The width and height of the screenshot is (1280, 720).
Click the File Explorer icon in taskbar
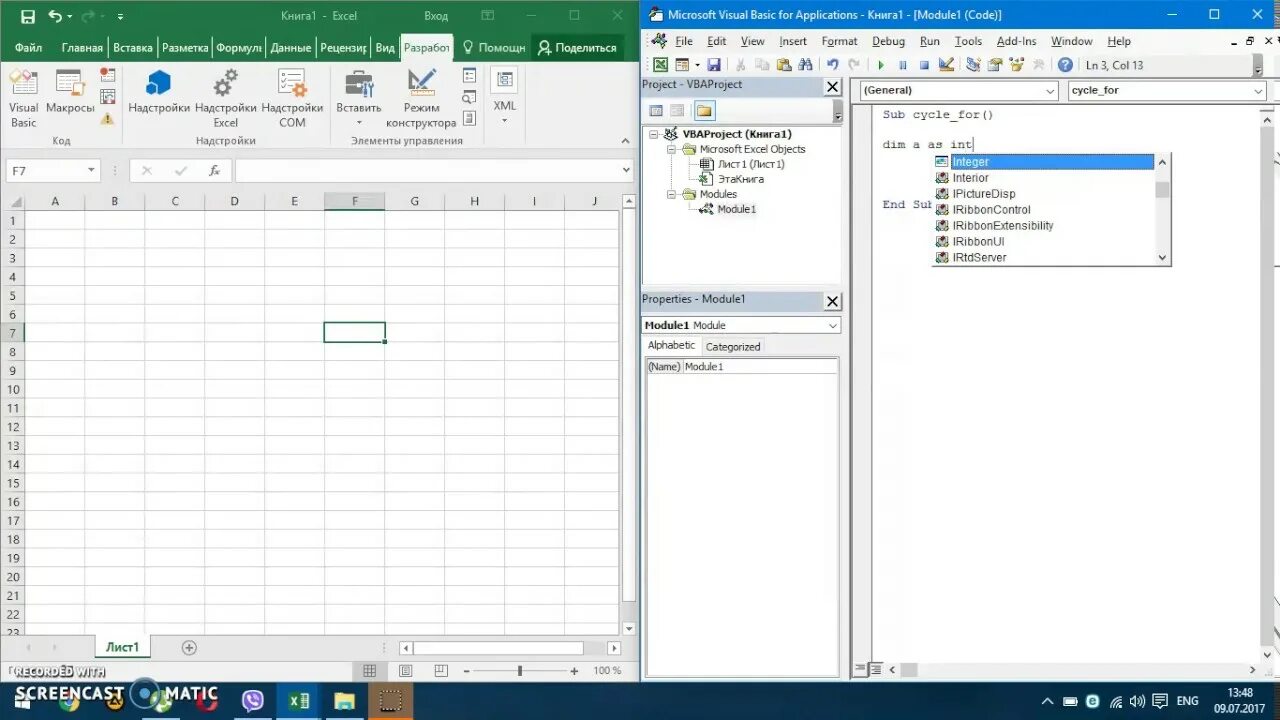pos(344,701)
